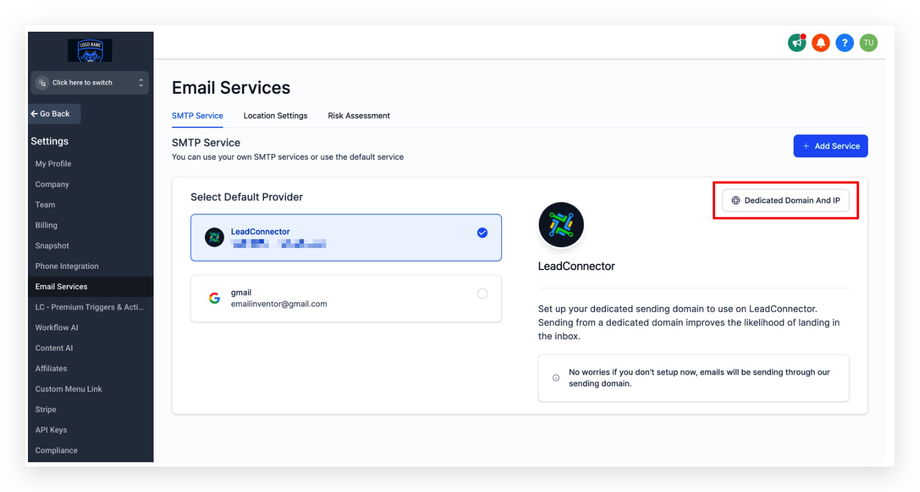
Task: Select LeadConnector as default provider
Action: pyautogui.click(x=482, y=233)
